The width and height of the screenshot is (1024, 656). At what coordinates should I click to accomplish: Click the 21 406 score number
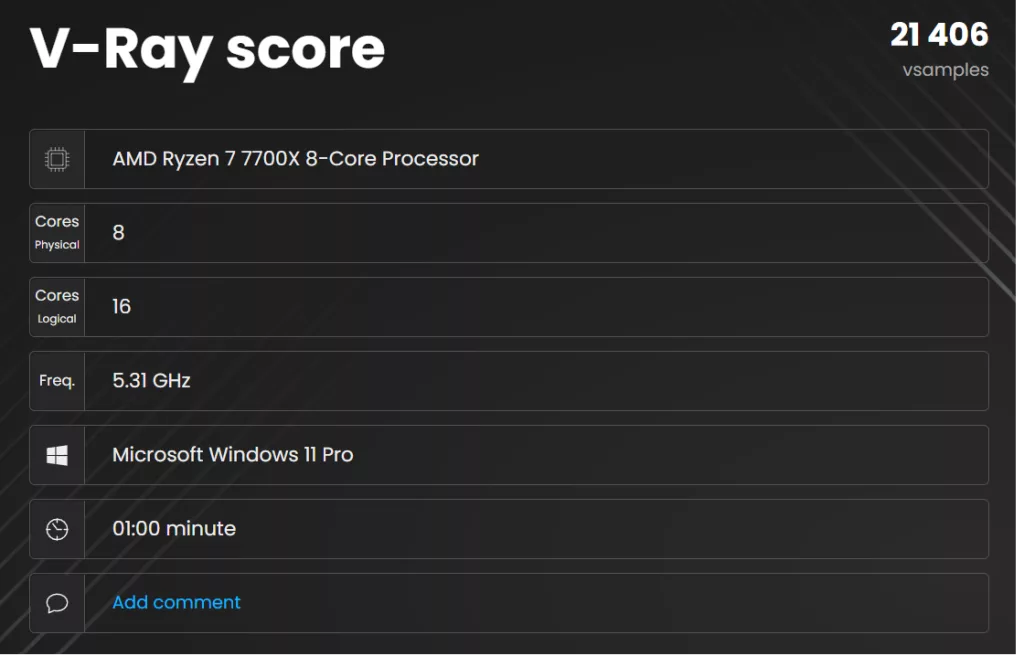tap(939, 34)
